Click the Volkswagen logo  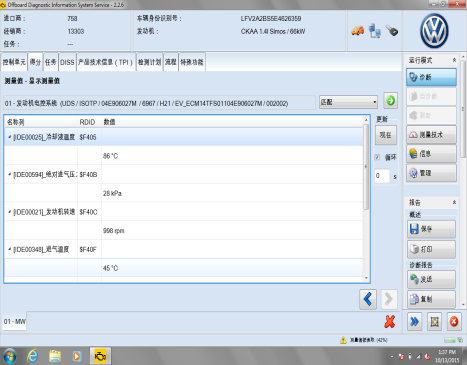[x=434, y=31]
